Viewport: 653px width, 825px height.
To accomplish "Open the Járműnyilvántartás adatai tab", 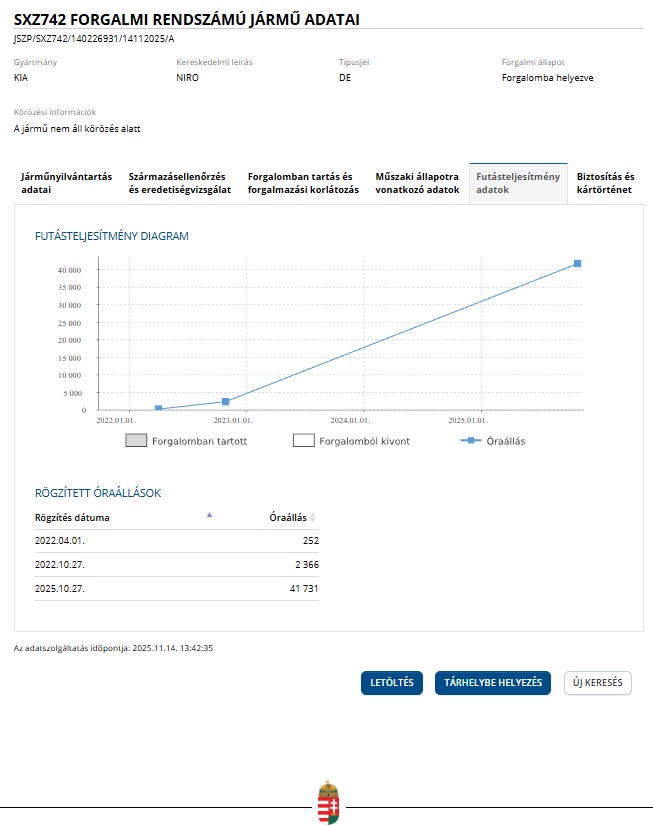I will 66,183.
